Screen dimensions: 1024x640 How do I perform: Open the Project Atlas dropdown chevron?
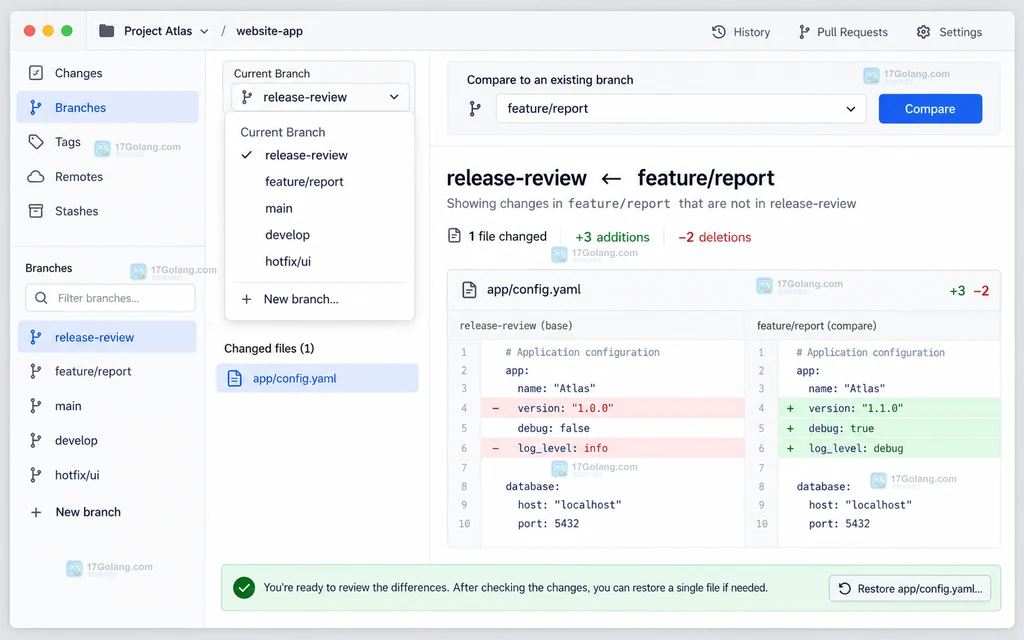point(204,31)
